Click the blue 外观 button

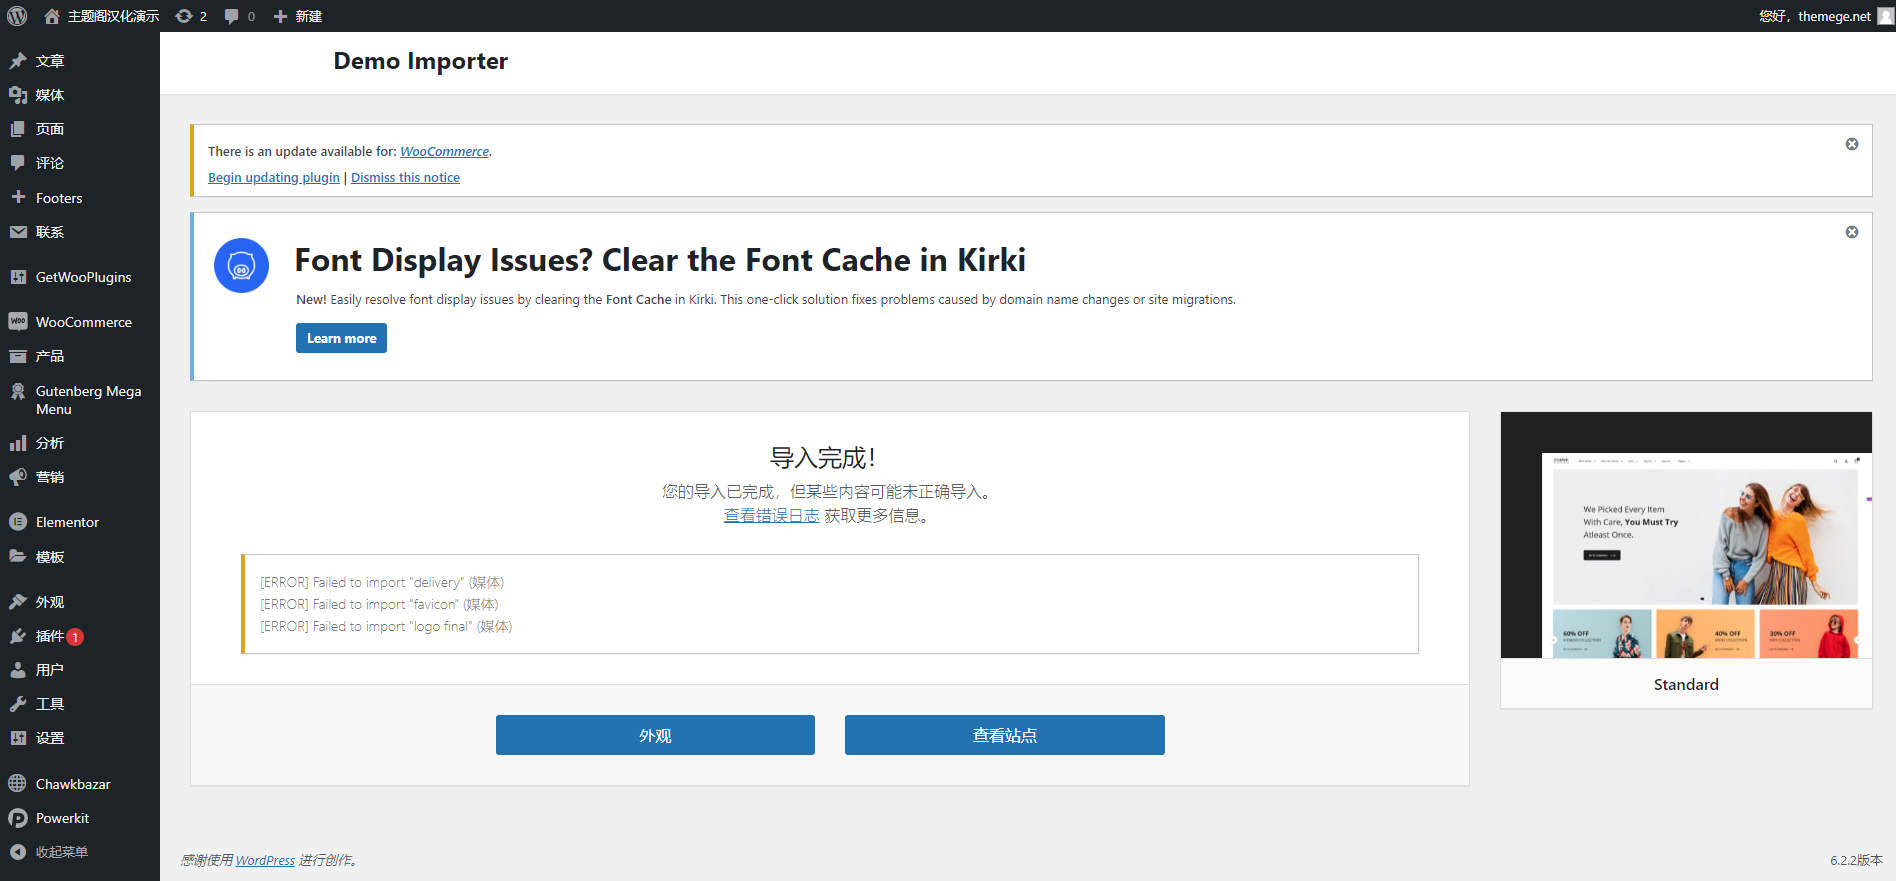(655, 735)
